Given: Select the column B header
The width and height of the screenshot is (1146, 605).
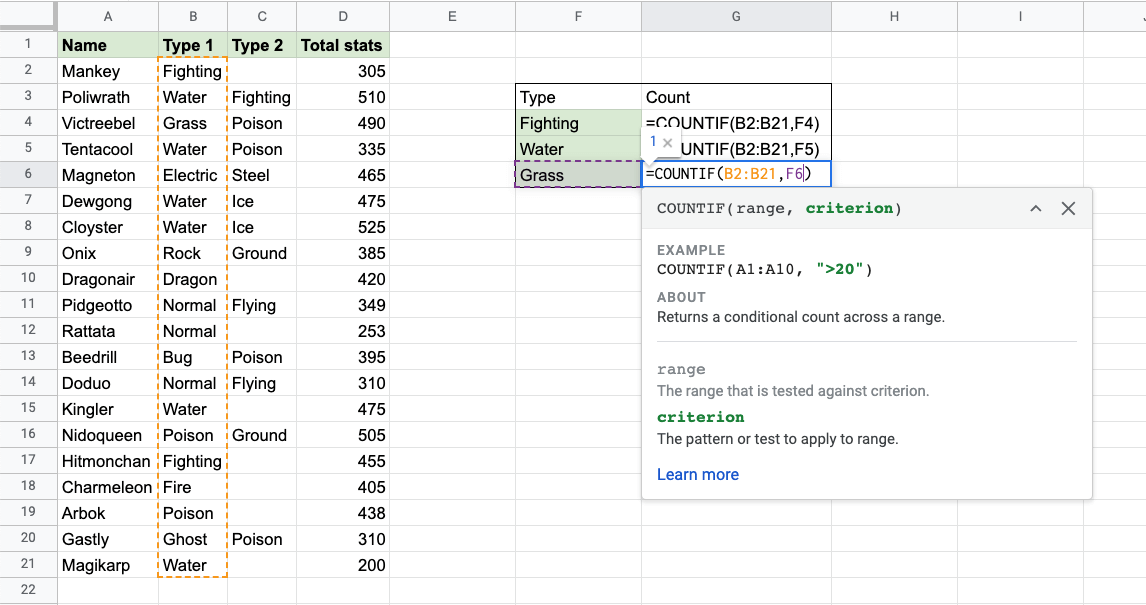Looking at the screenshot, I should tap(192, 15).
